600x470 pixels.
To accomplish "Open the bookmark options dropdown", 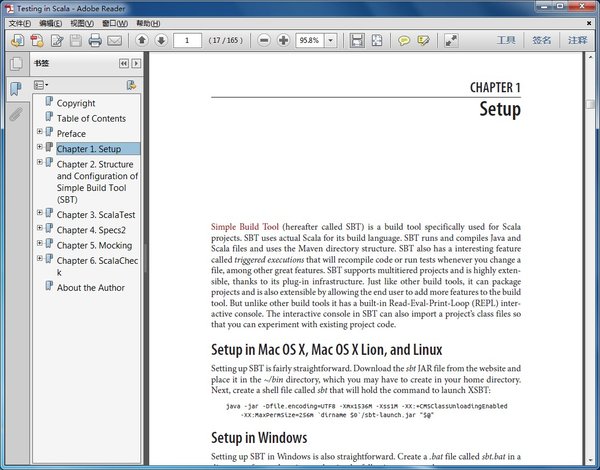I will (x=41, y=85).
